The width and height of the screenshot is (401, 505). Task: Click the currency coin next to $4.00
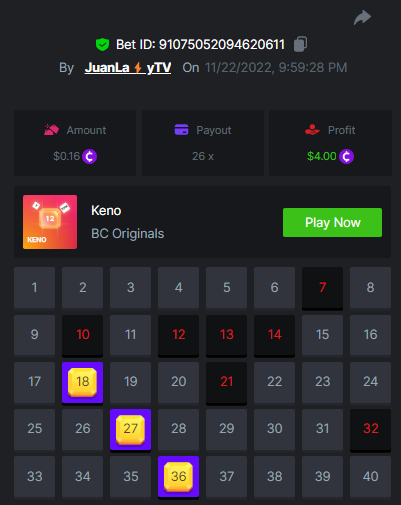346,156
